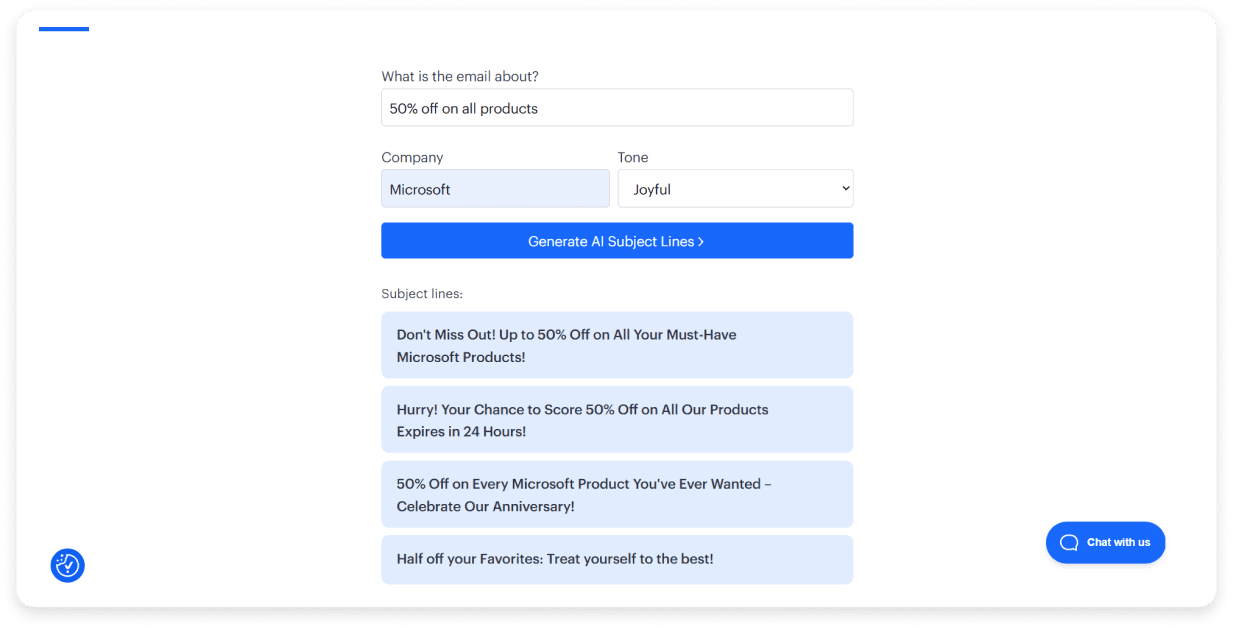Select the Hurry! 24 Hours subject line
This screenshot has height=630, width=1234.
tap(617, 420)
